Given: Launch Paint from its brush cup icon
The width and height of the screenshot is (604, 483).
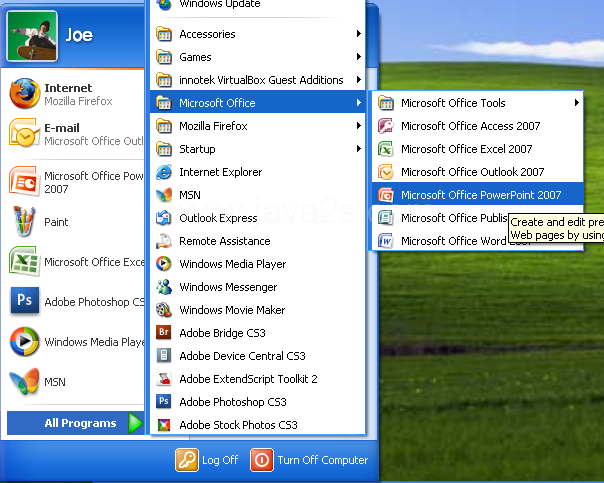Looking at the screenshot, I should coord(25,221).
